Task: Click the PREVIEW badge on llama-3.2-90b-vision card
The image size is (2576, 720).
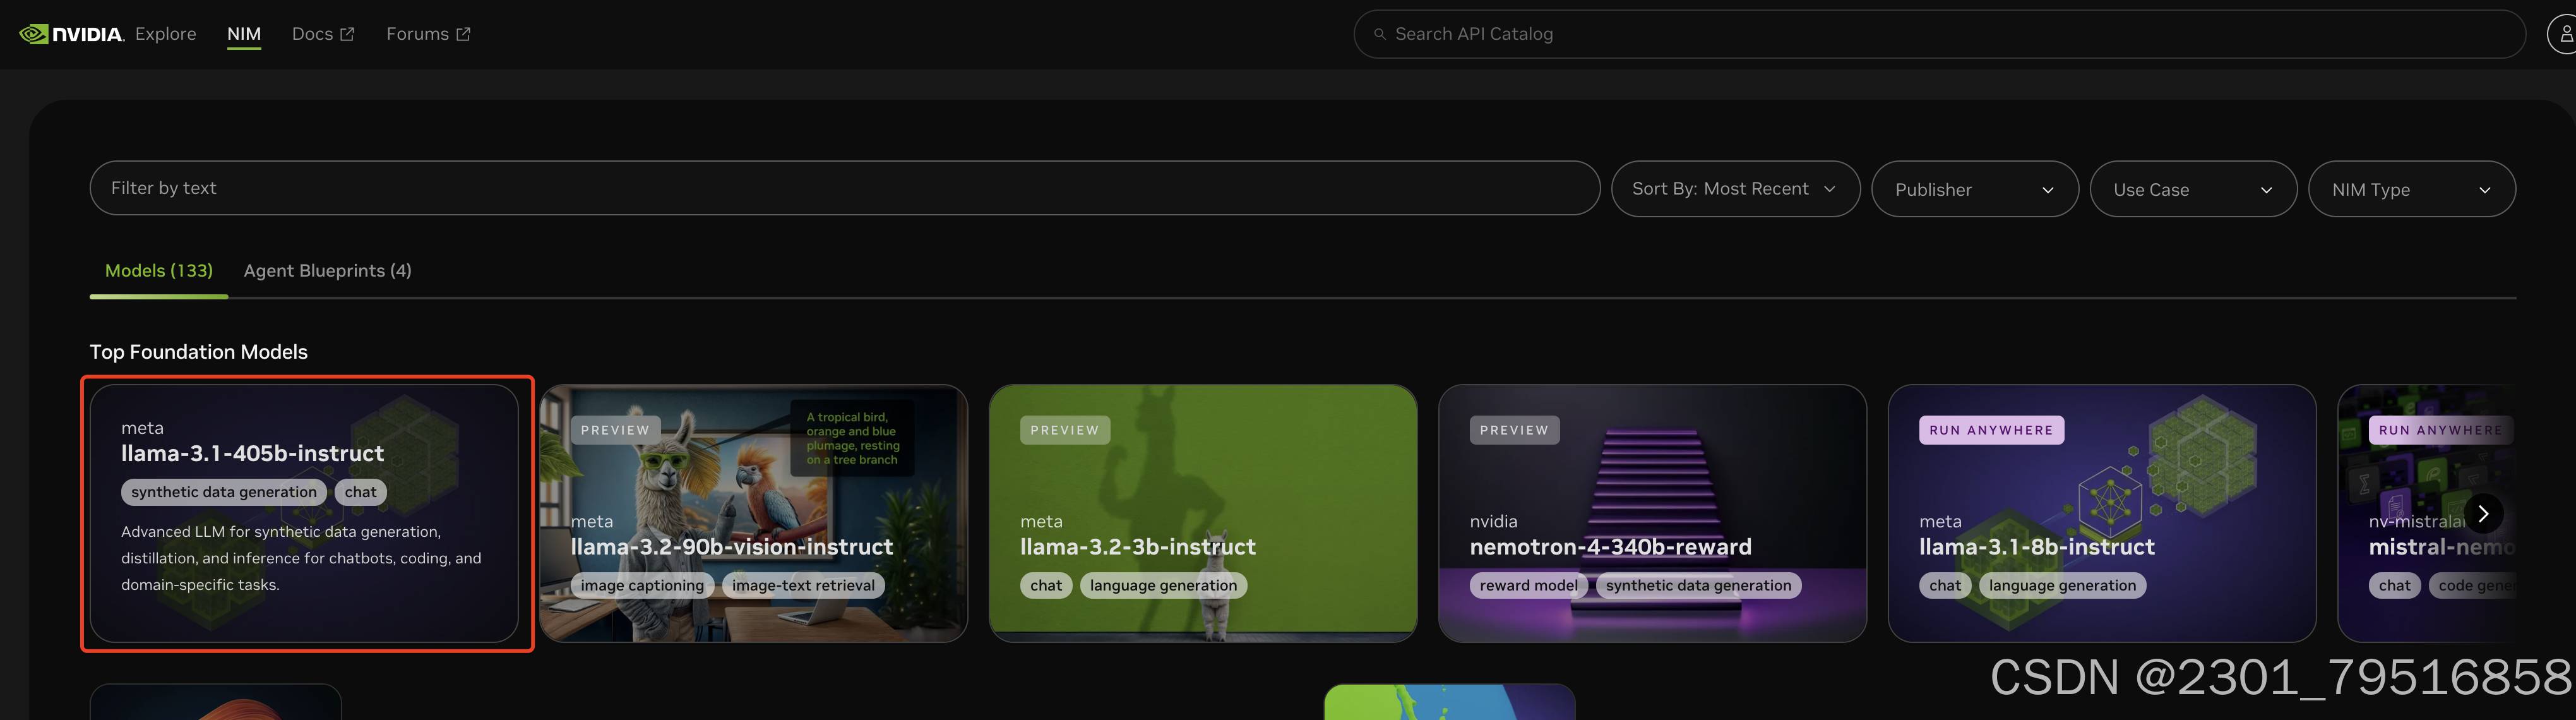Action: (615, 430)
